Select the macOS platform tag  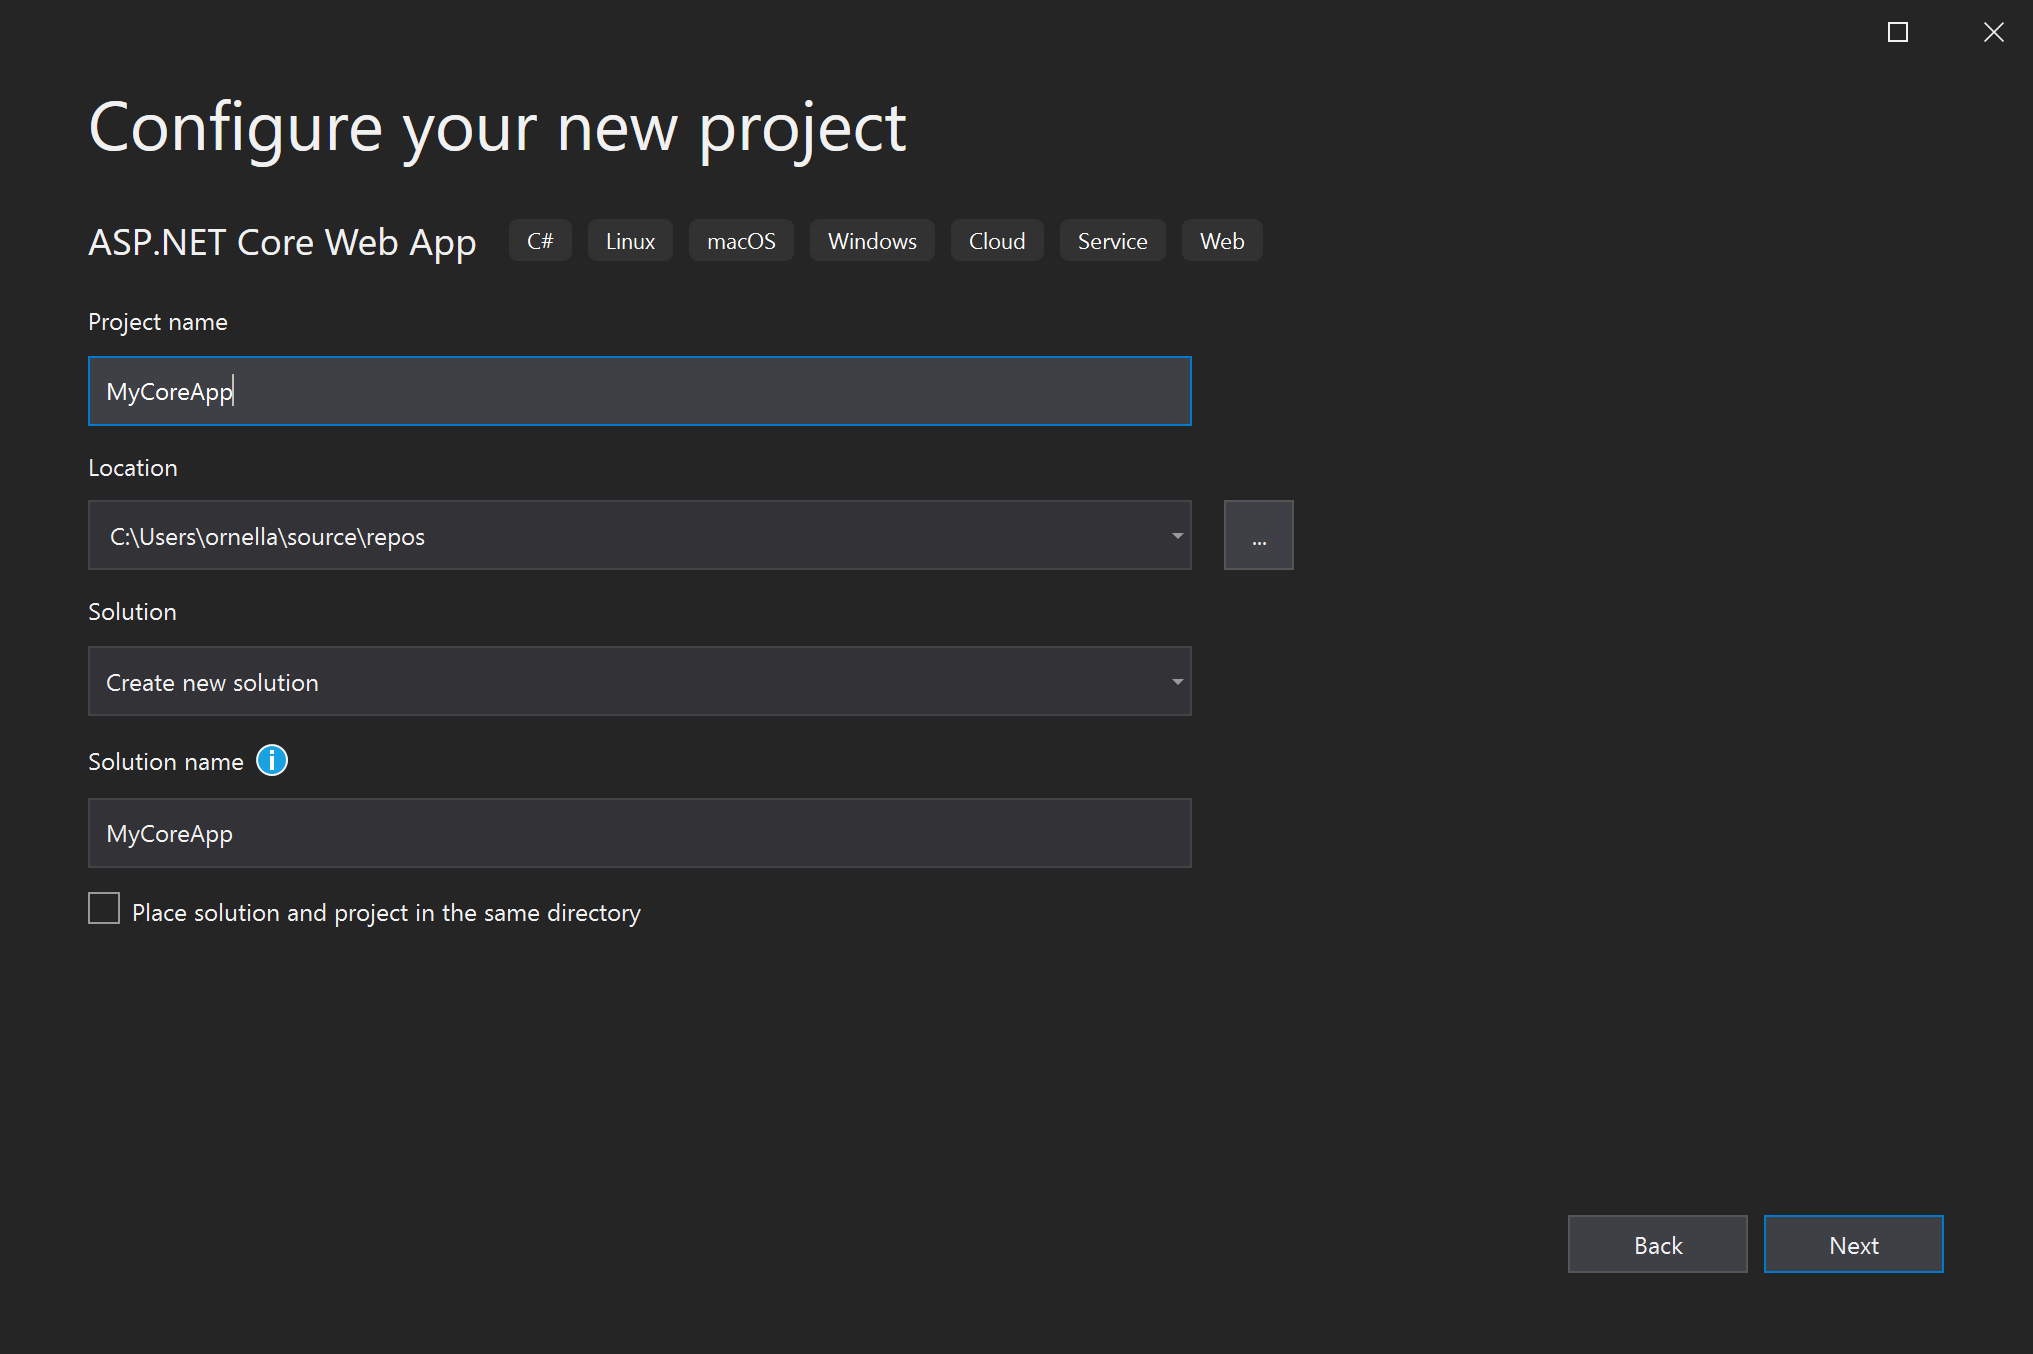[x=741, y=240]
